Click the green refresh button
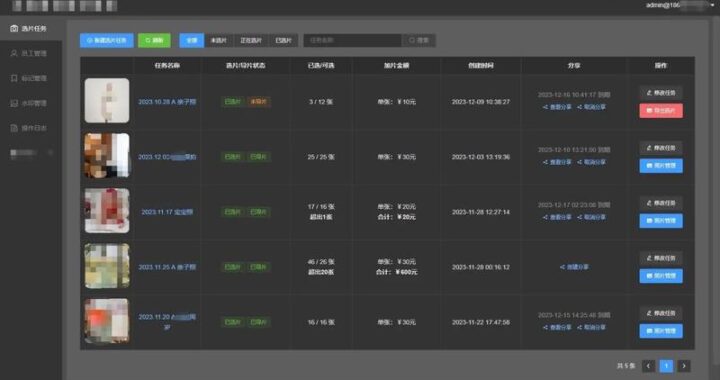The width and height of the screenshot is (720, 380). [x=154, y=40]
